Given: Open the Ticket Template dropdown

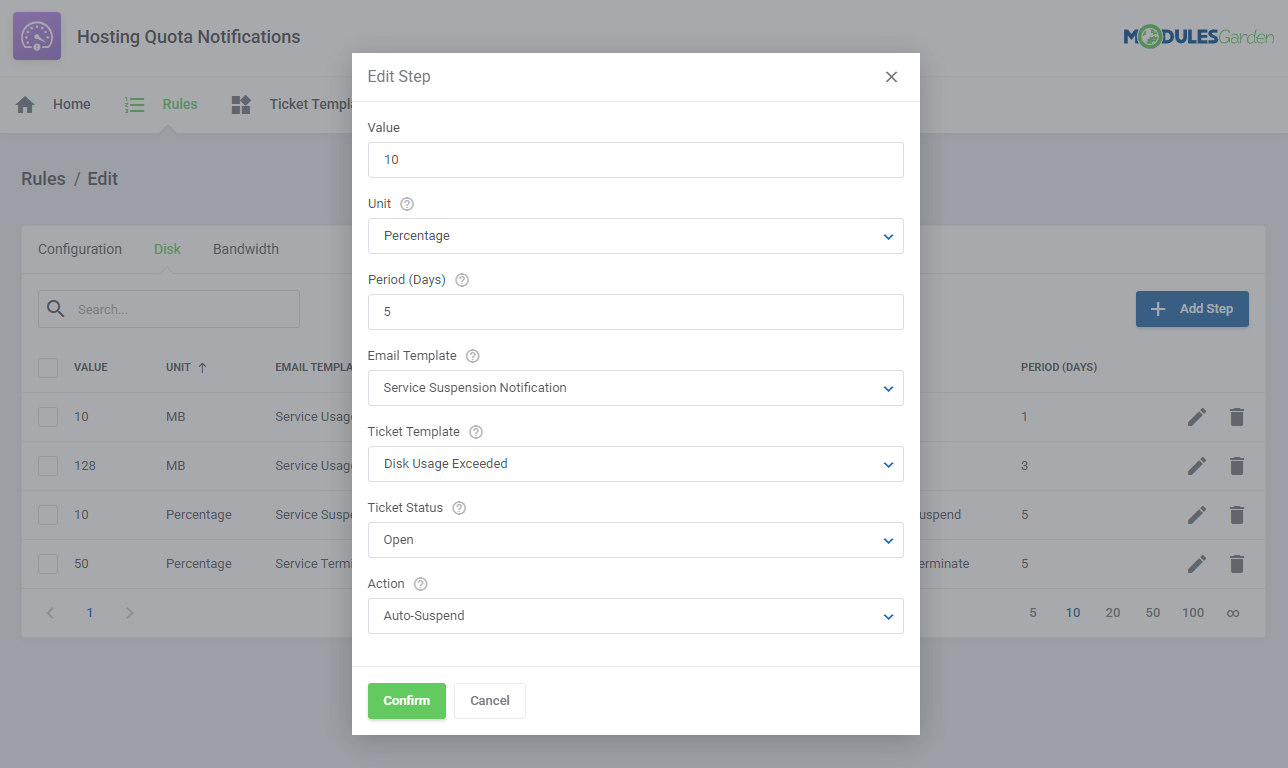Looking at the screenshot, I should [x=636, y=464].
